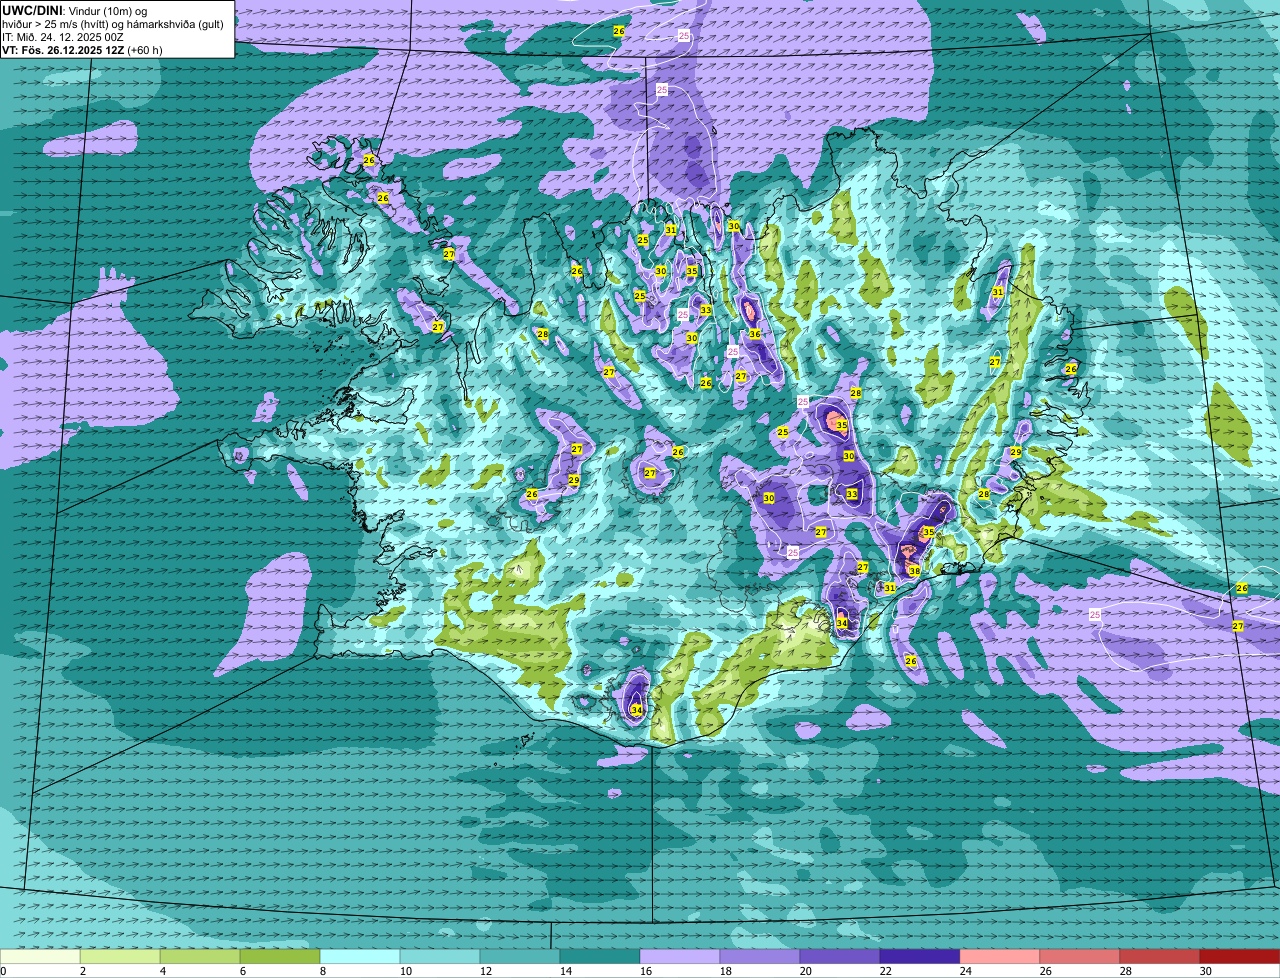The image size is (1280, 978).
Task: Click the tick label 28 on the color scale
Action: tap(1126, 971)
